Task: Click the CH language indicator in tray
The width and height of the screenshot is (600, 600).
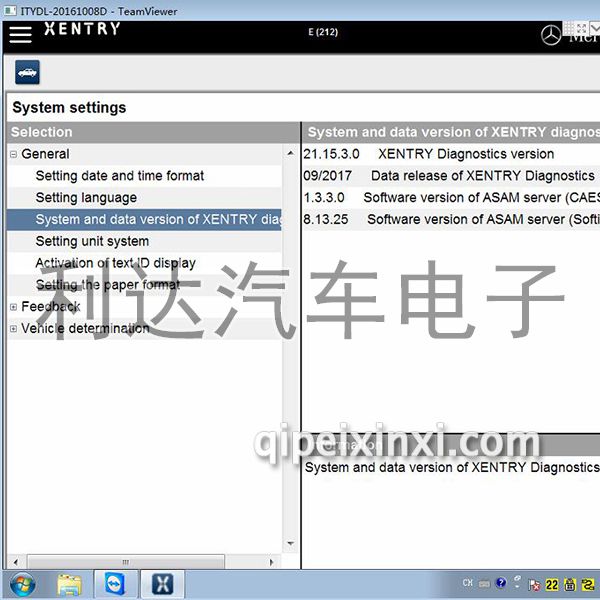Action: pyautogui.click(x=467, y=583)
